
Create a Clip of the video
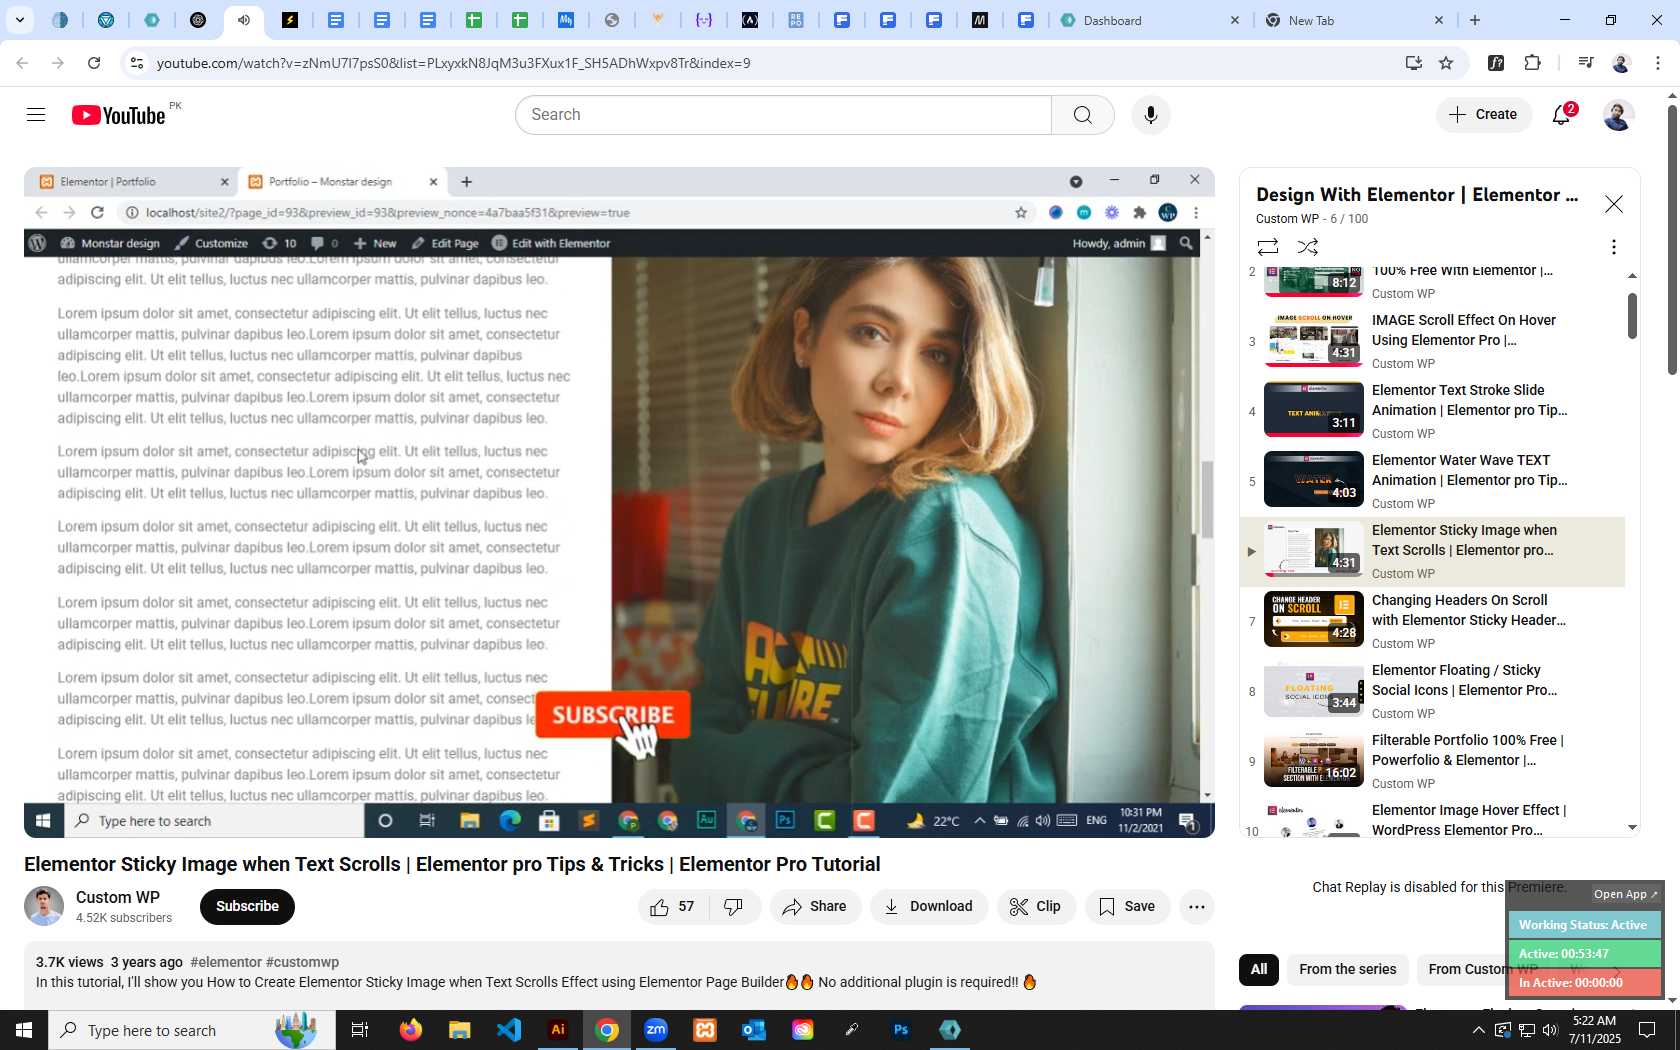1036,907
